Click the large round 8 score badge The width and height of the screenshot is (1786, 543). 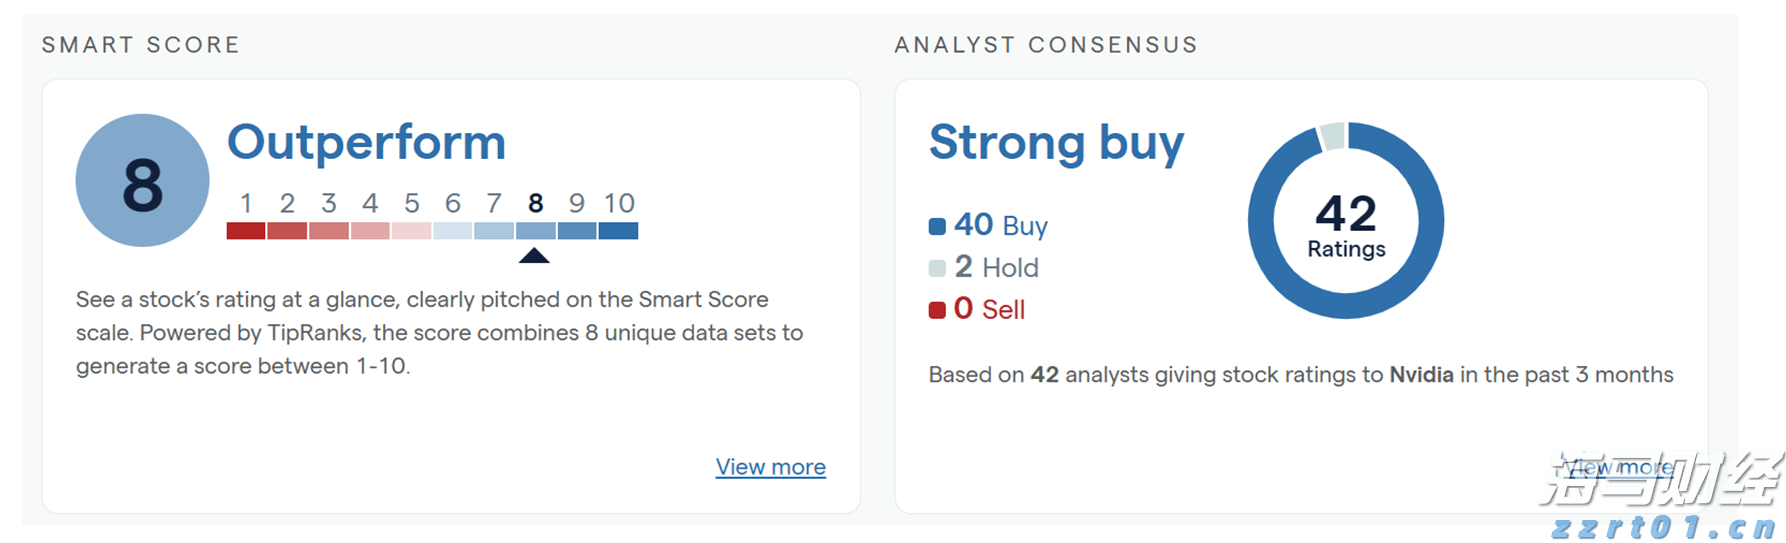pos(142,181)
